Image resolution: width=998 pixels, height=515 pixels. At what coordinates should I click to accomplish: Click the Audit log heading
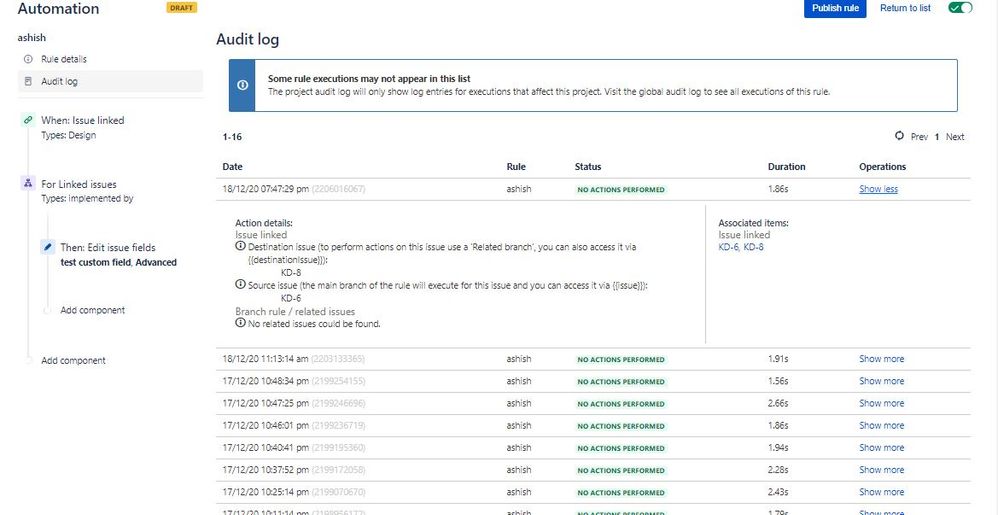pos(248,39)
